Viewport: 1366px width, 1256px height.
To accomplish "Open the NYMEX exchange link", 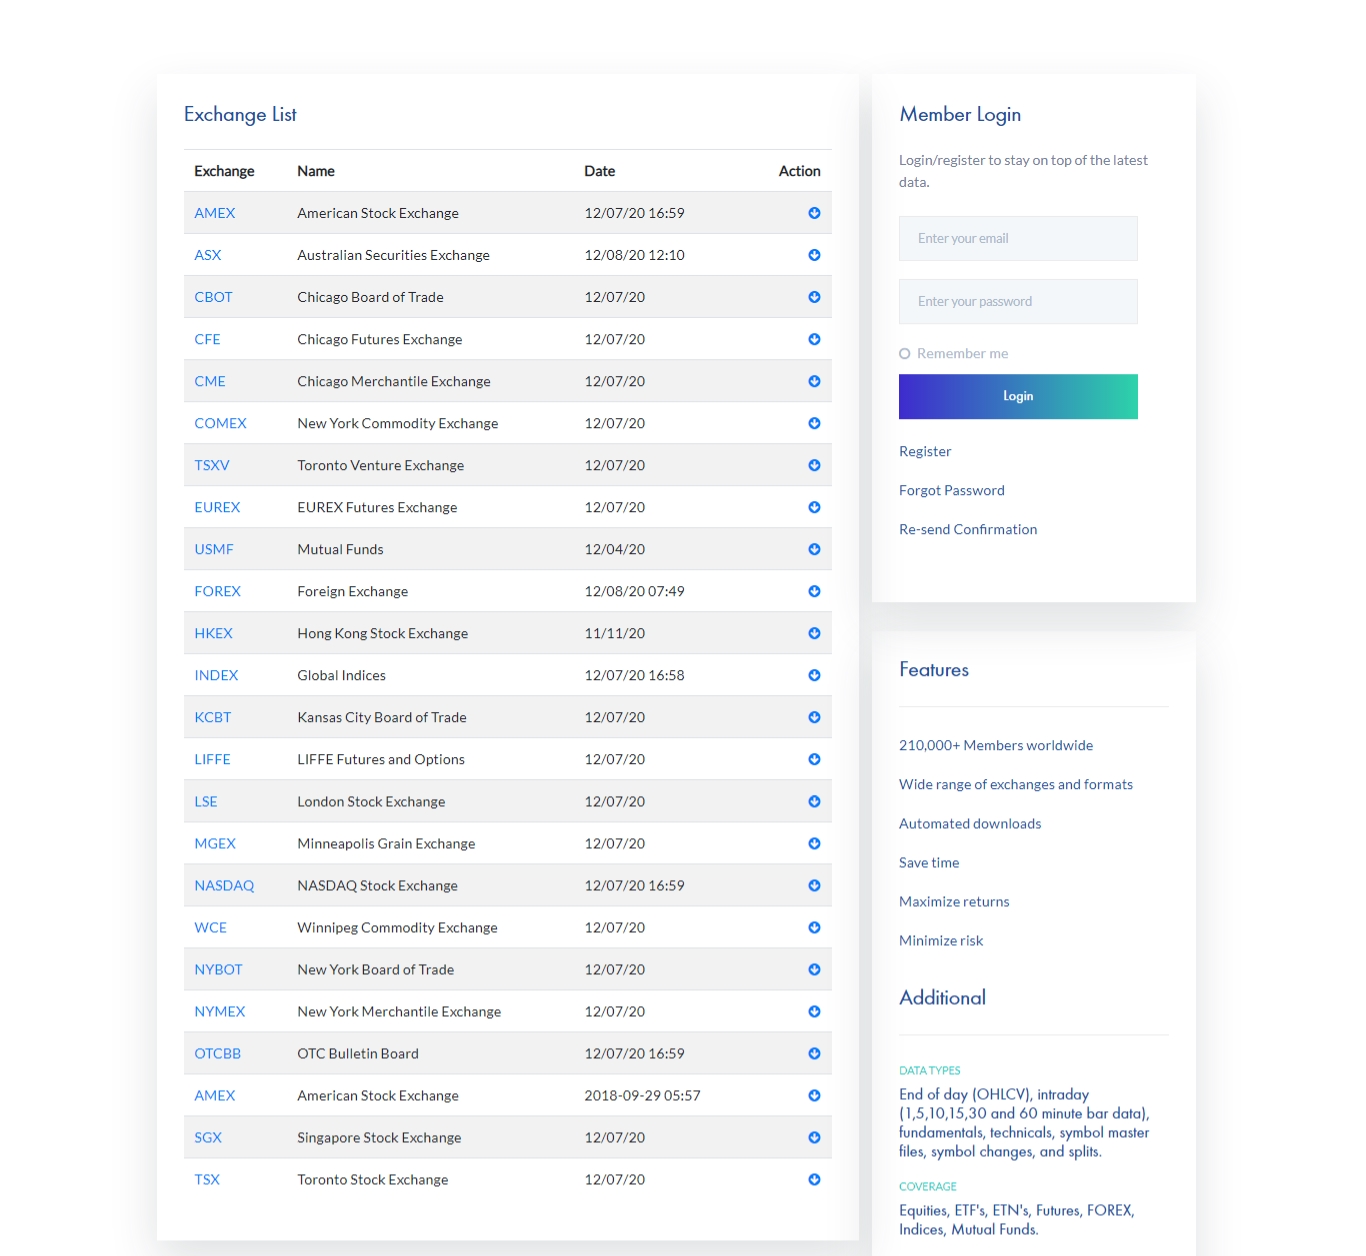I will (219, 1011).
